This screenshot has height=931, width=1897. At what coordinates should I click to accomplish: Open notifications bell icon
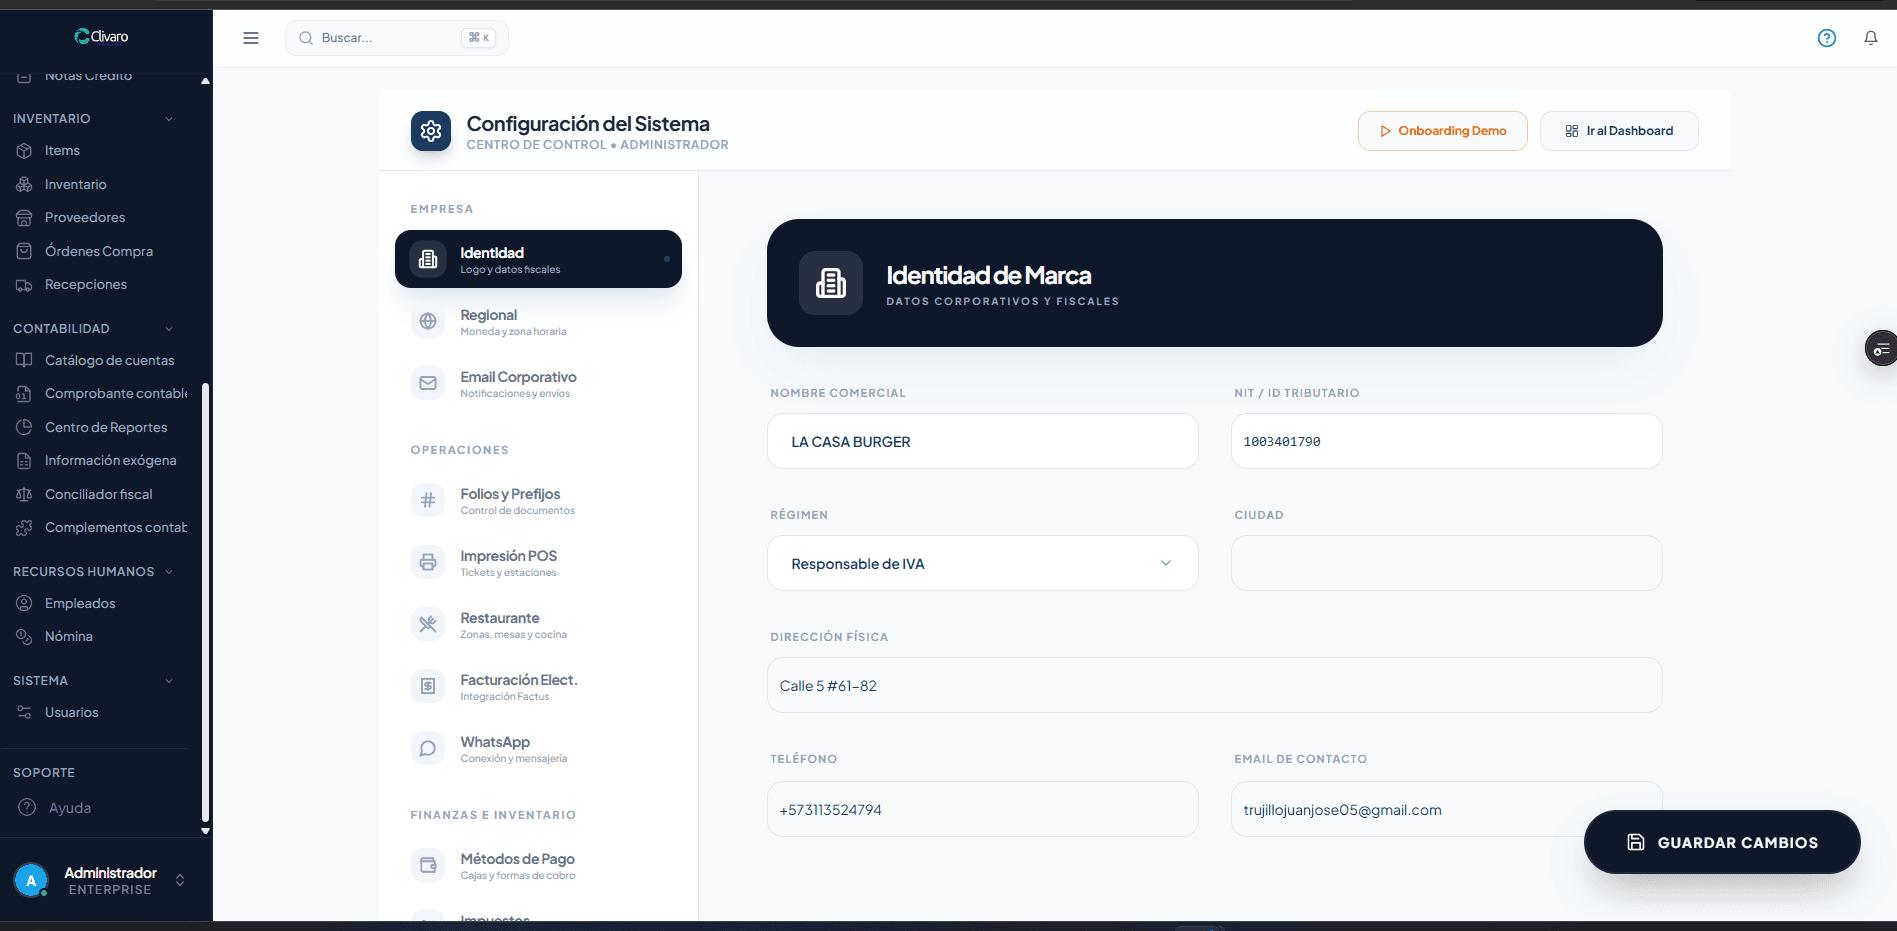(x=1870, y=38)
